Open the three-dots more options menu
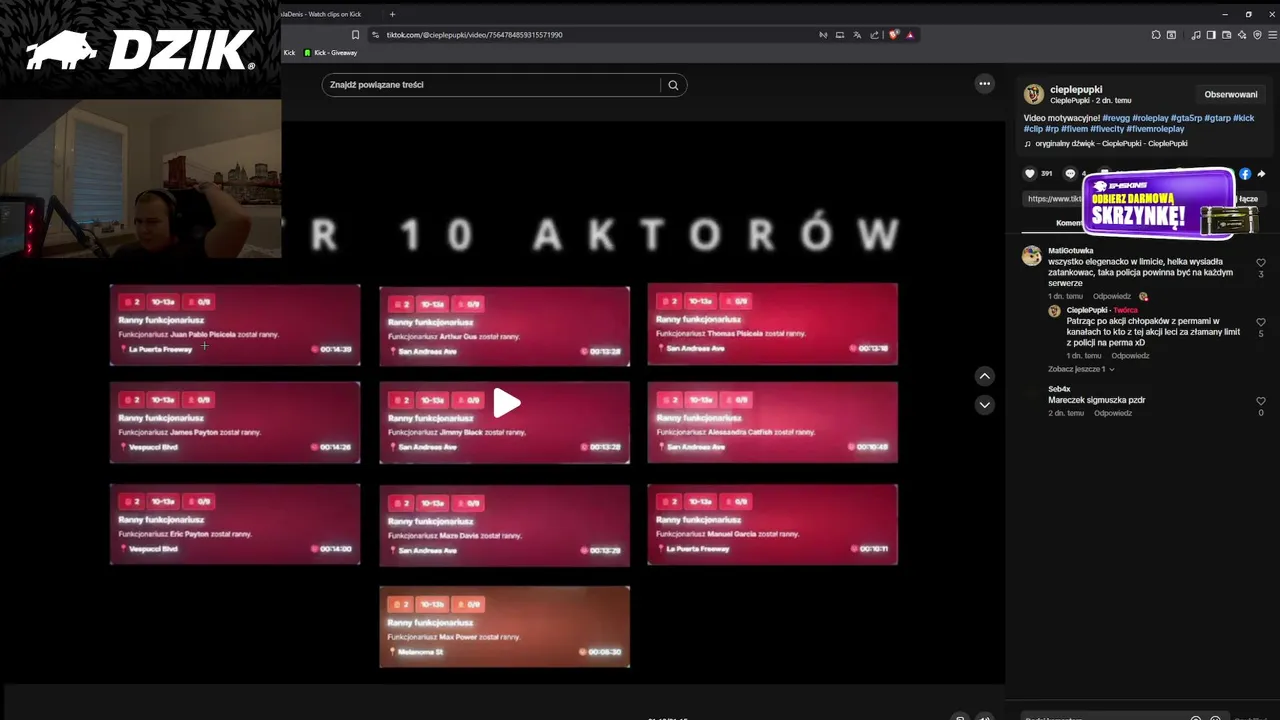This screenshot has width=1280, height=720. (985, 84)
